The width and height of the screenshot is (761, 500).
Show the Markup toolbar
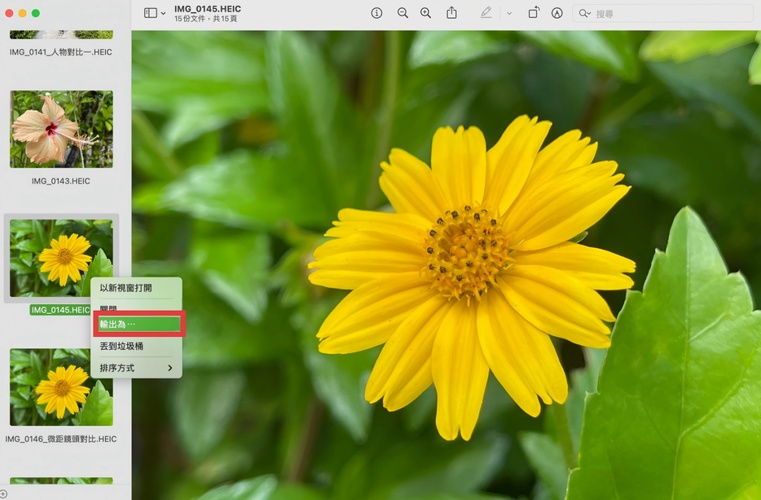pyautogui.click(x=557, y=13)
